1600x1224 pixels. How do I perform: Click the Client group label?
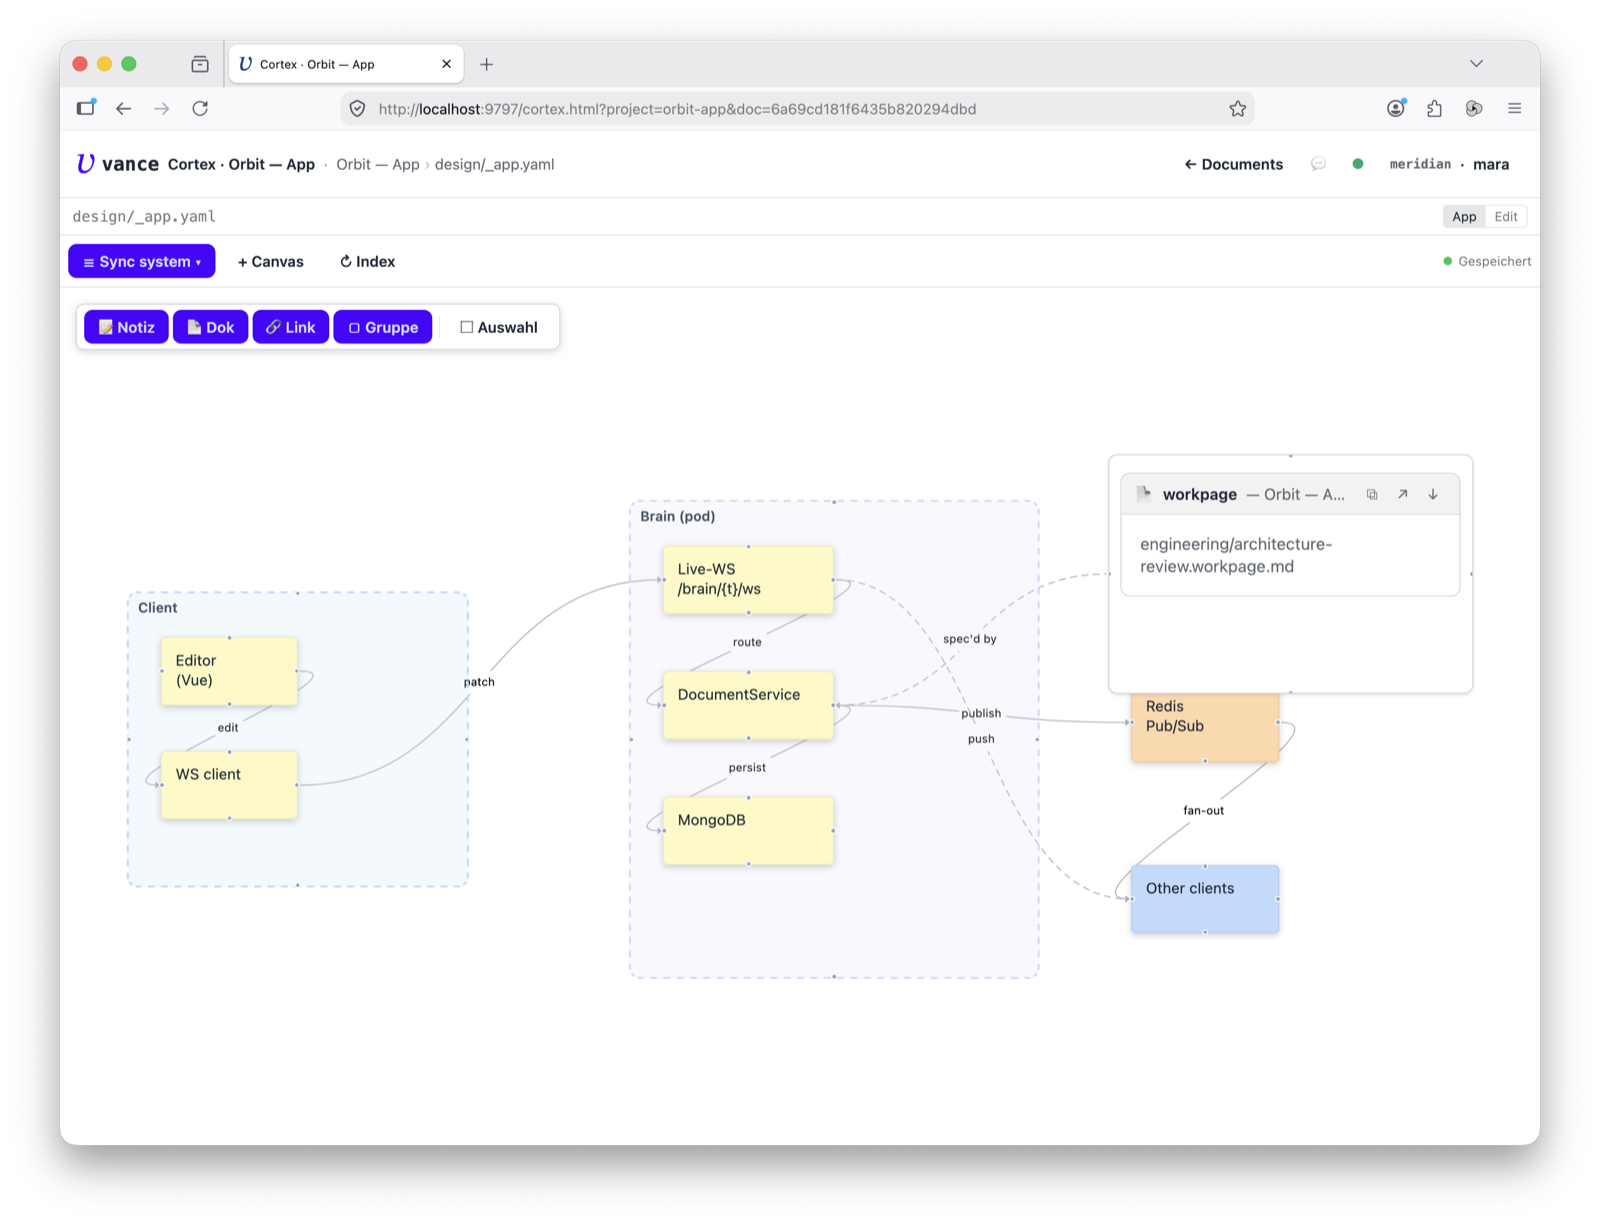coord(157,607)
